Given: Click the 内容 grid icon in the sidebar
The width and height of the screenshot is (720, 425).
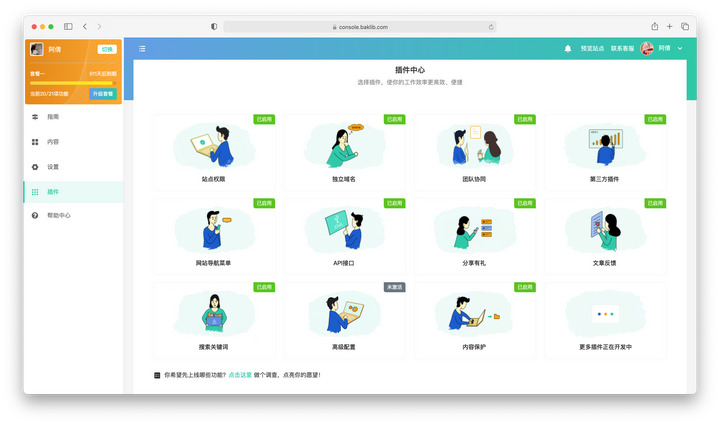Looking at the screenshot, I should click(35, 142).
